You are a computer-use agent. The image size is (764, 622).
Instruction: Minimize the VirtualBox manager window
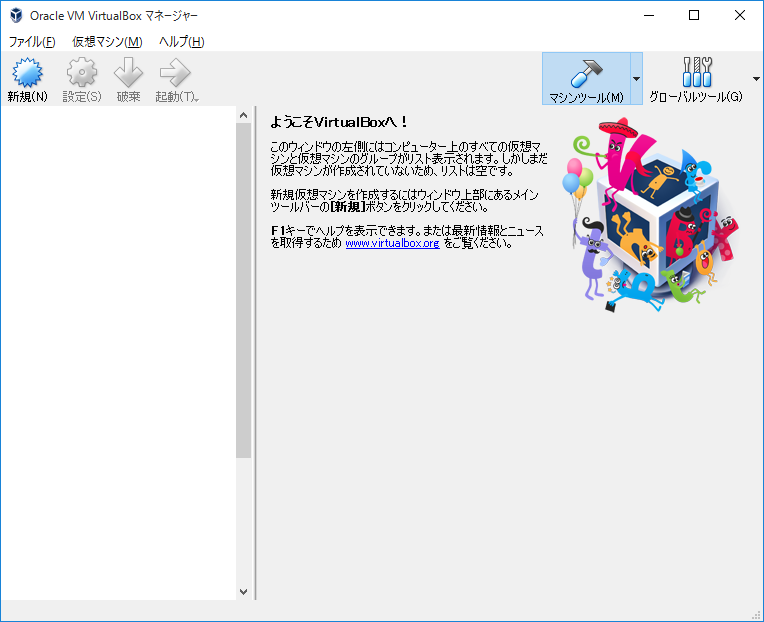click(649, 15)
